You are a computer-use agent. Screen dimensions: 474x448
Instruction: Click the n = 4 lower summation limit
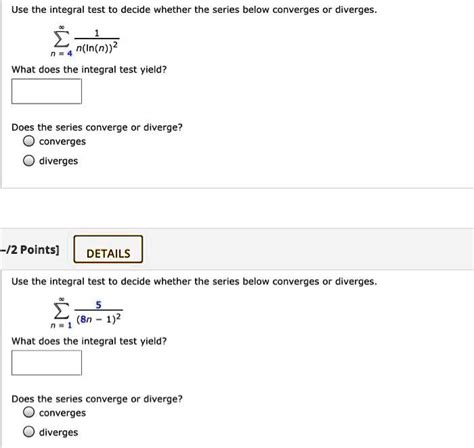[61, 53]
